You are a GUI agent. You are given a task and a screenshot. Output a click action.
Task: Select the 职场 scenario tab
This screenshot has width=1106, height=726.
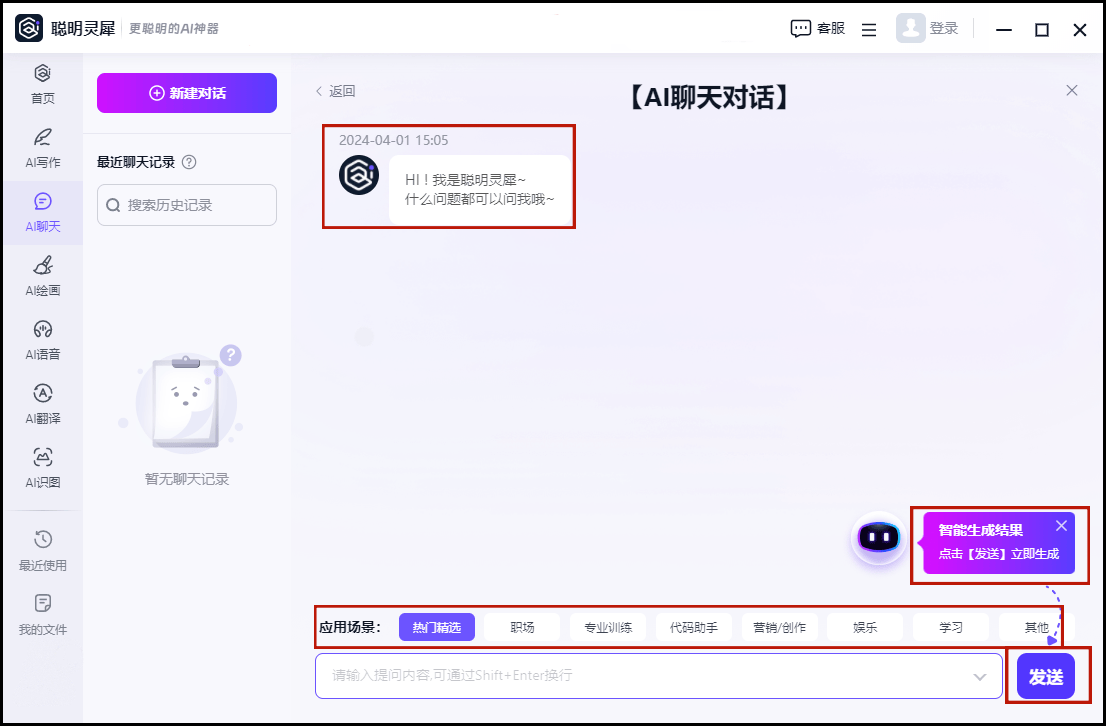pos(522,627)
